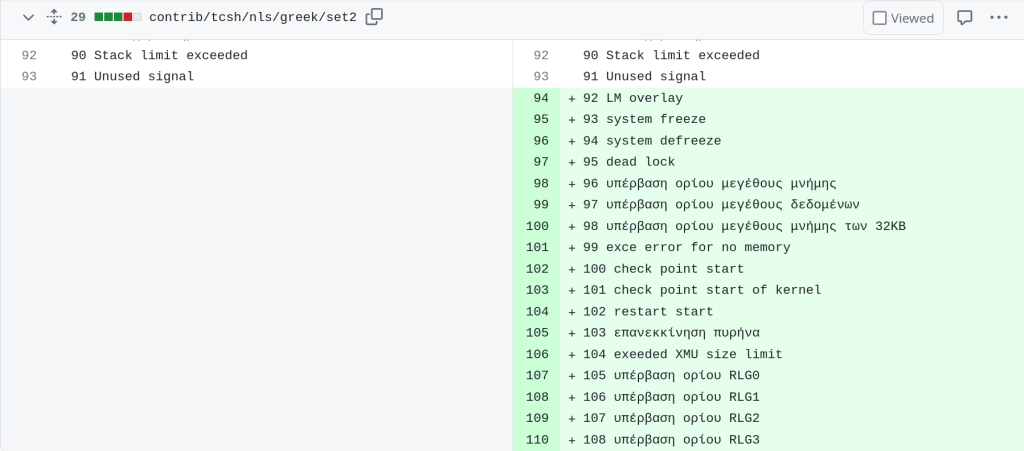Select added line number 105
The height and width of the screenshot is (451, 1024).
pyautogui.click(x=536, y=333)
